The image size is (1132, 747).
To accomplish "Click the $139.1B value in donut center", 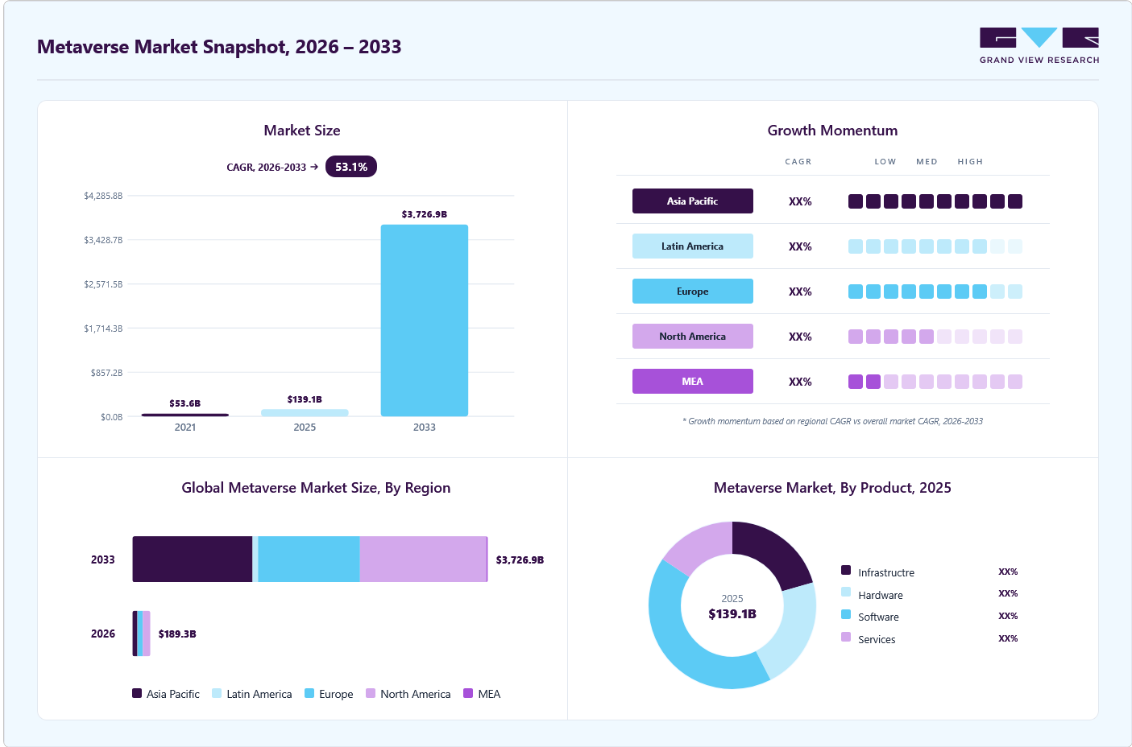I will (732, 614).
